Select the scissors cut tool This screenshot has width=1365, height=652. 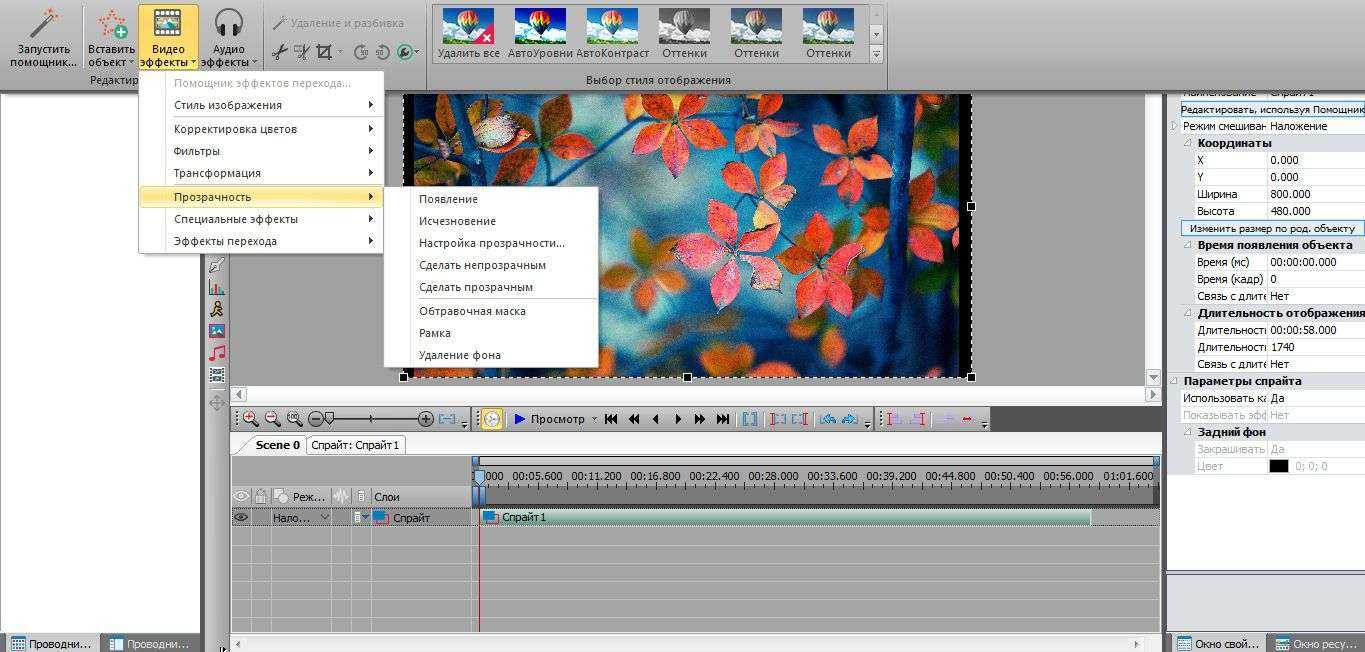[281, 52]
